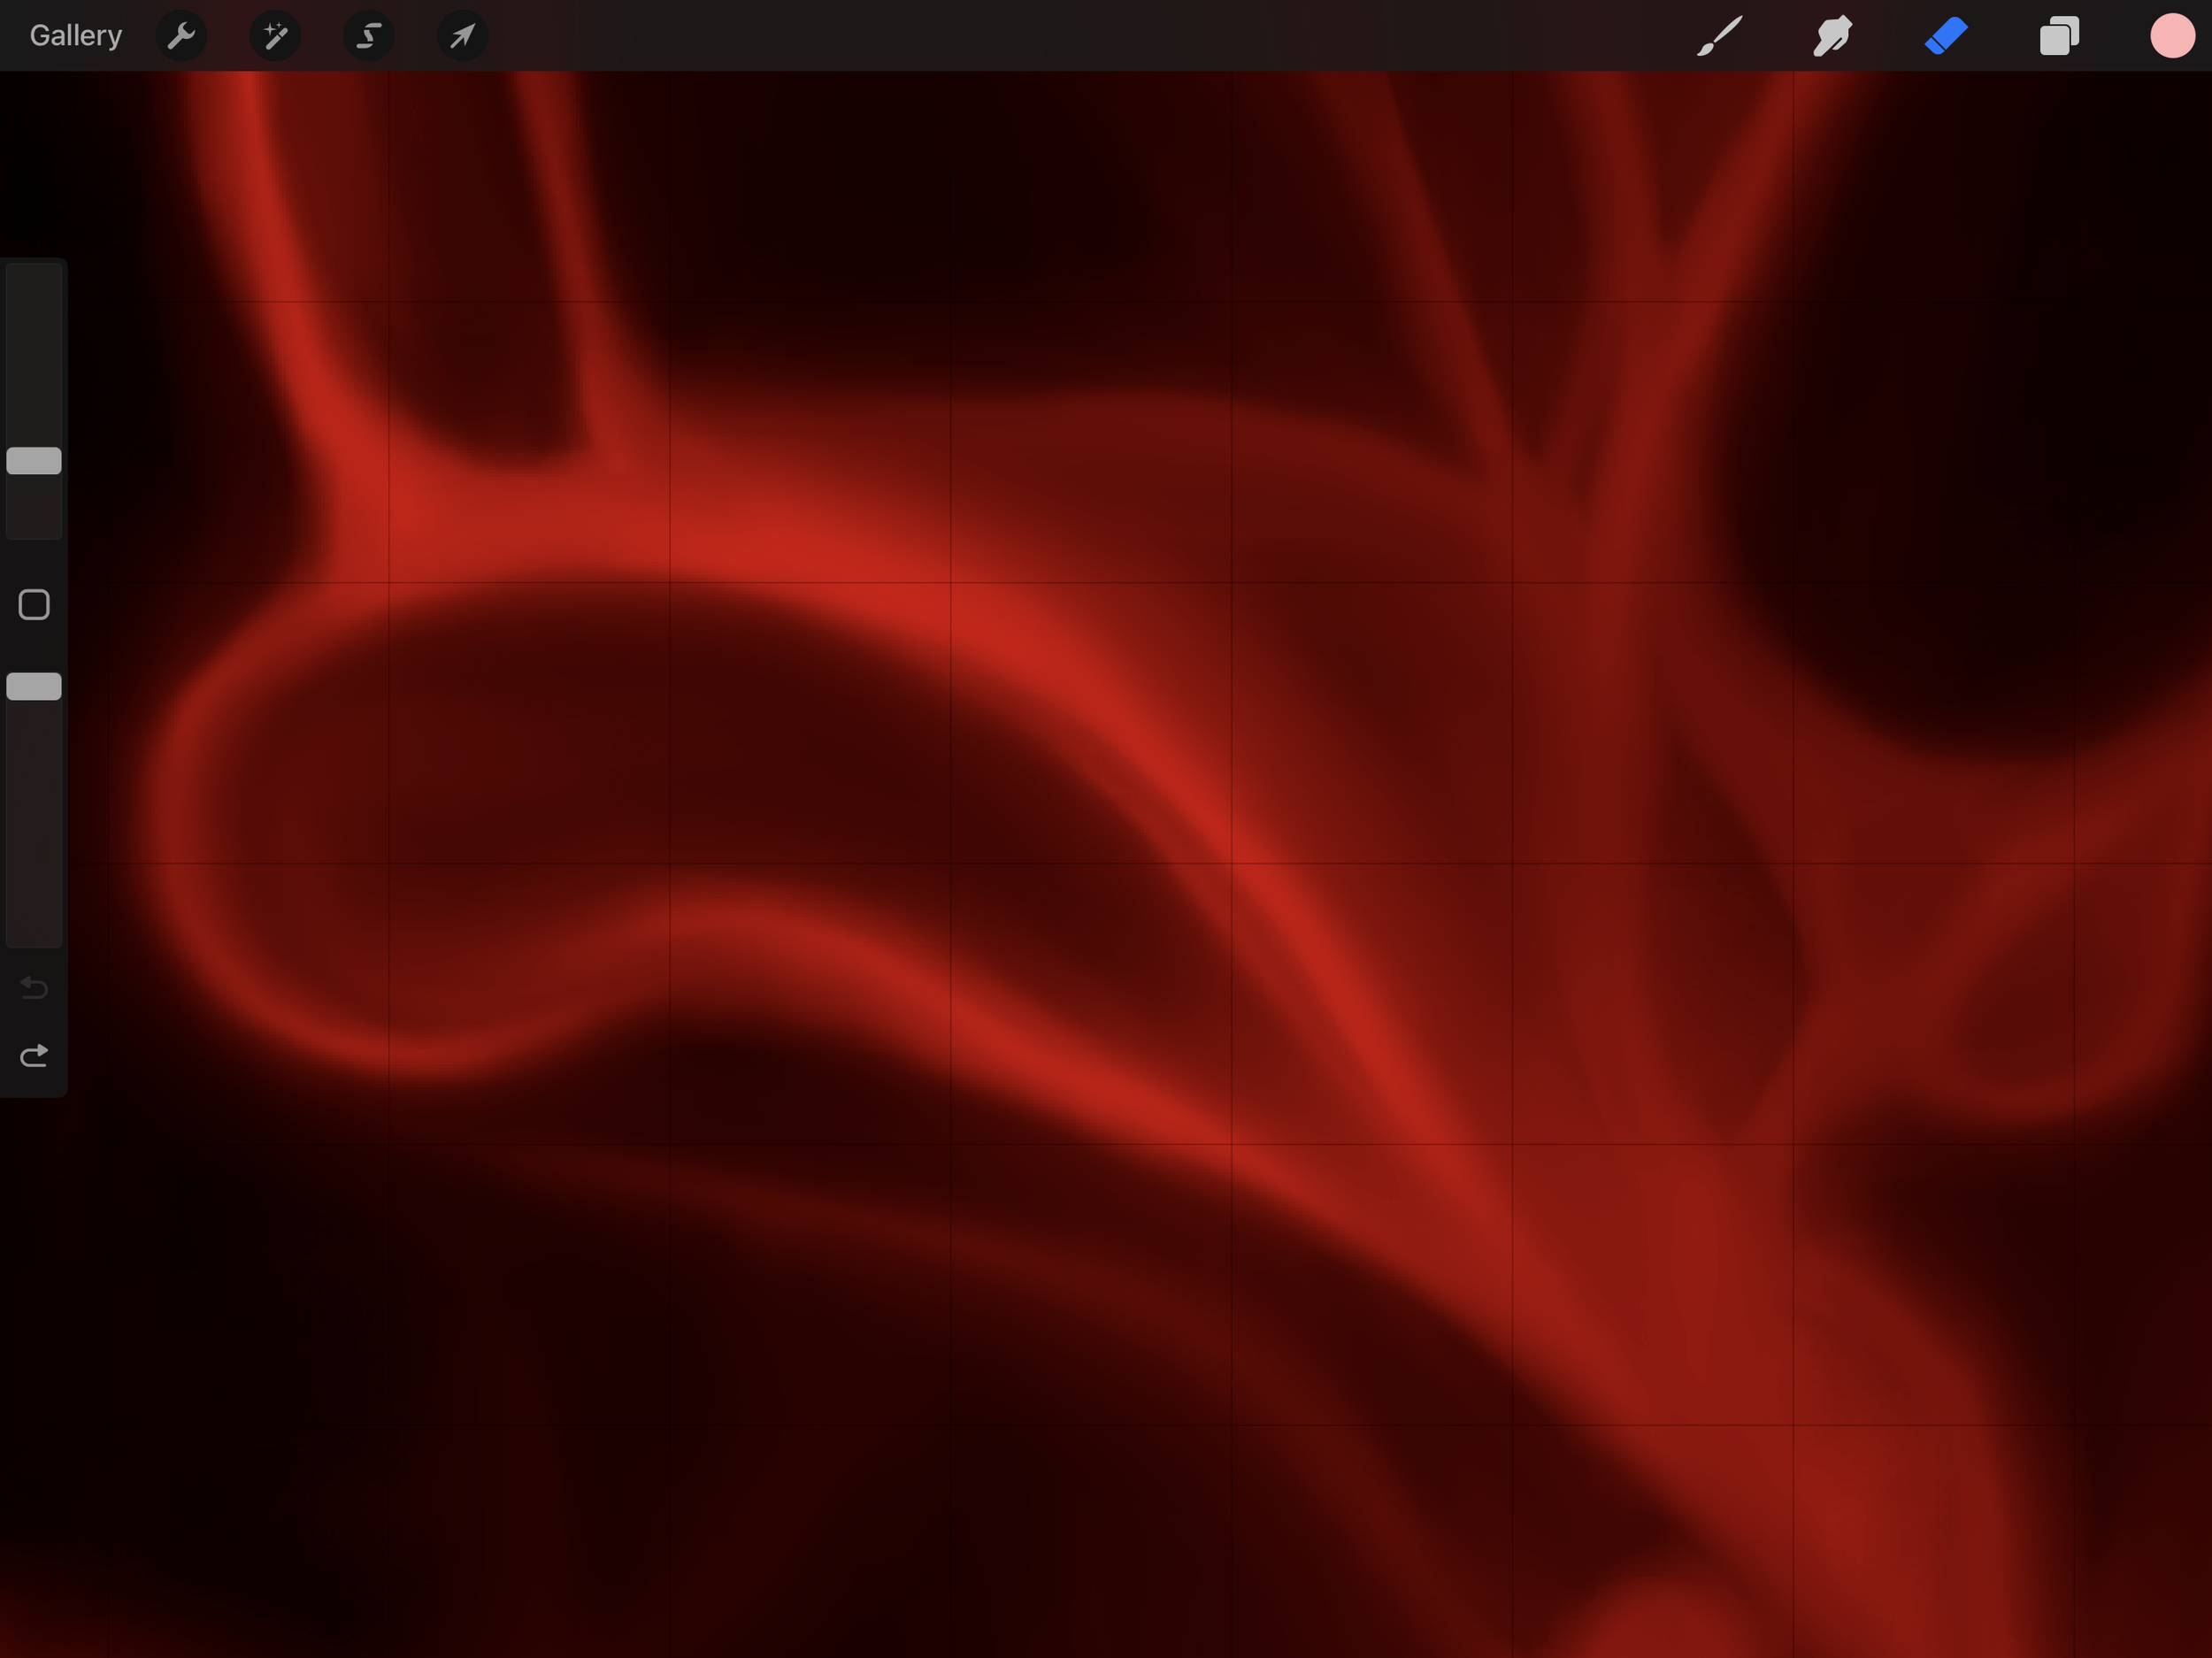
Task: Open the pink active color swatch
Action: [2171, 36]
